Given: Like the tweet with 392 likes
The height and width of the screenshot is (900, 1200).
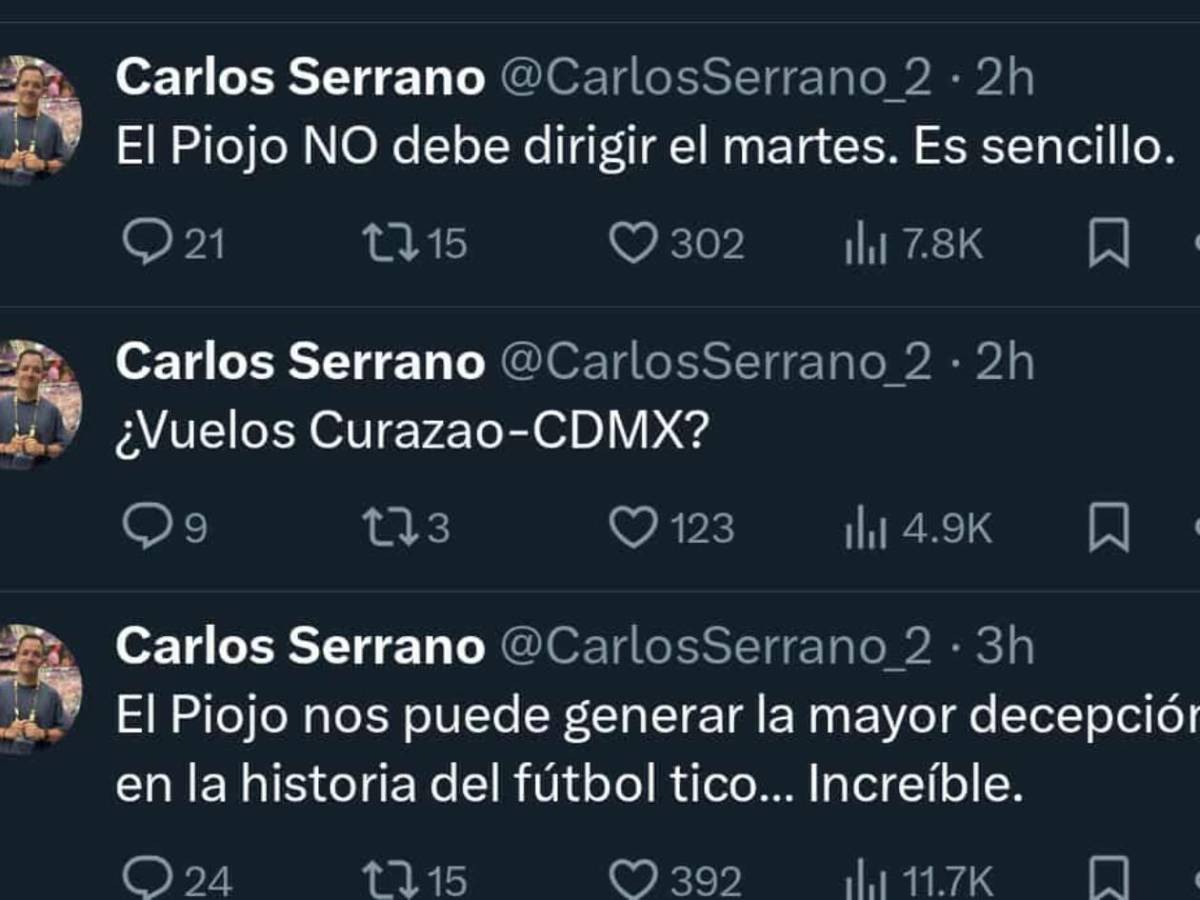Looking at the screenshot, I should click(633, 880).
